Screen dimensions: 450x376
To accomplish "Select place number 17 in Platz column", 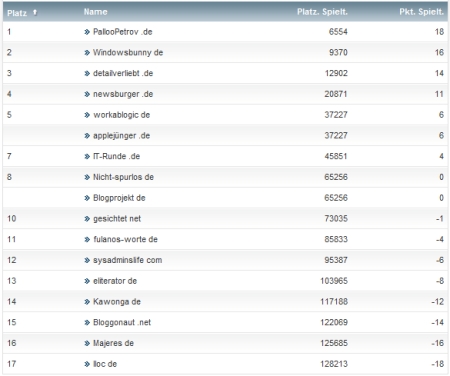I will (12, 364).
